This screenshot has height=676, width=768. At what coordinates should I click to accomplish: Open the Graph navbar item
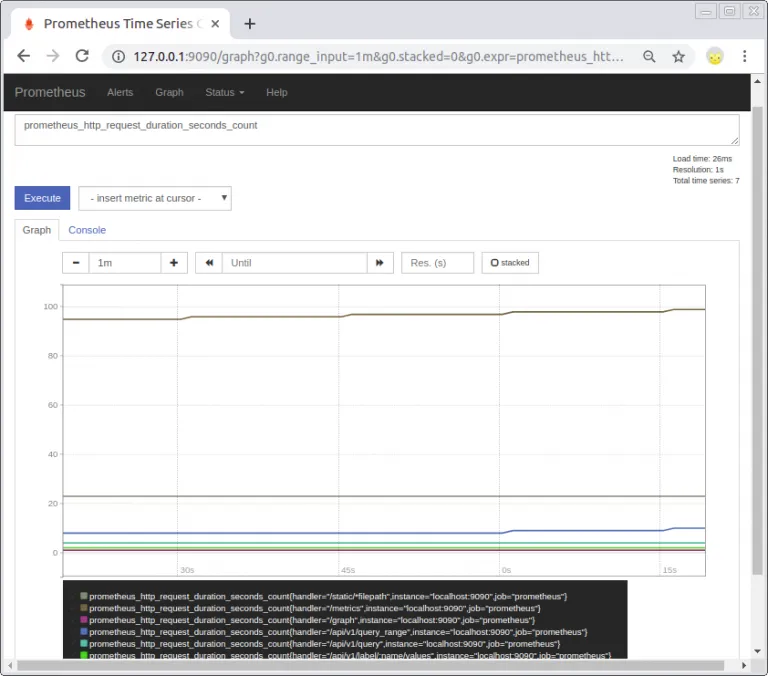(169, 92)
